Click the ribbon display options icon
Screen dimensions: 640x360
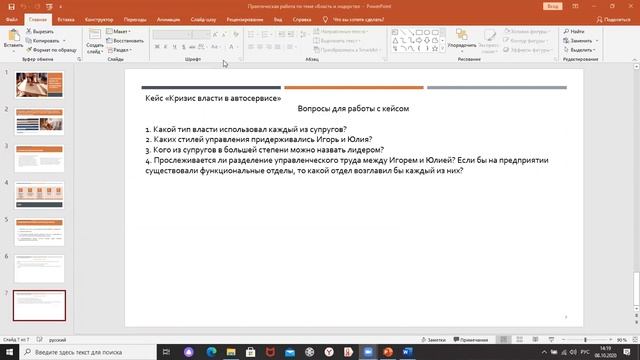pyautogui.click(x=575, y=7)
